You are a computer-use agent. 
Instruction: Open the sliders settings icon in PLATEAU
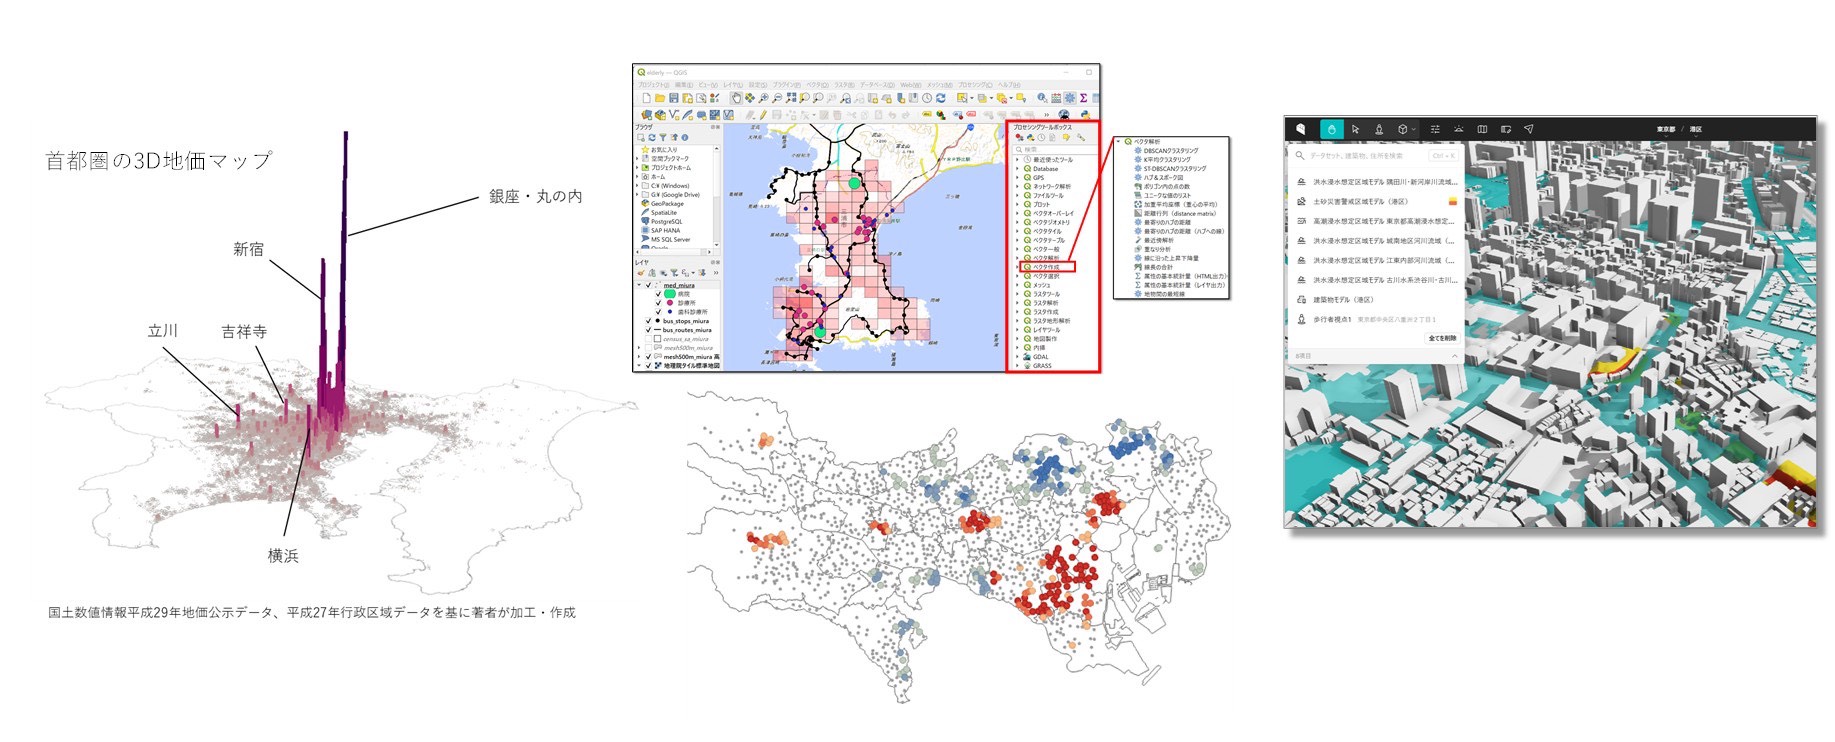tap(1435, 129)
